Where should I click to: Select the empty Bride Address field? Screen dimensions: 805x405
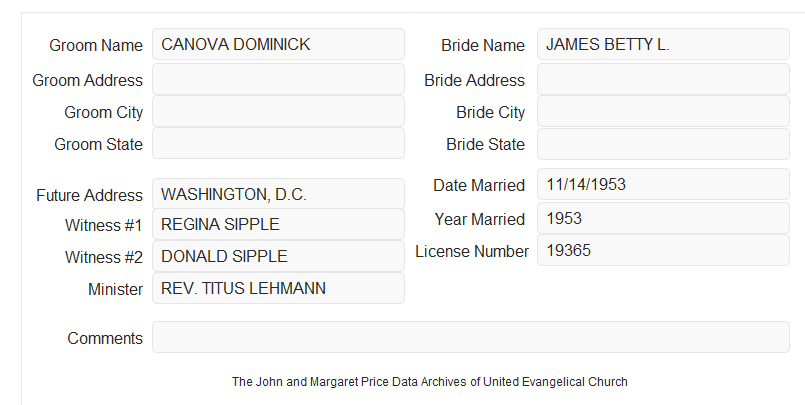pyautogui.click(x=663, y=79)
